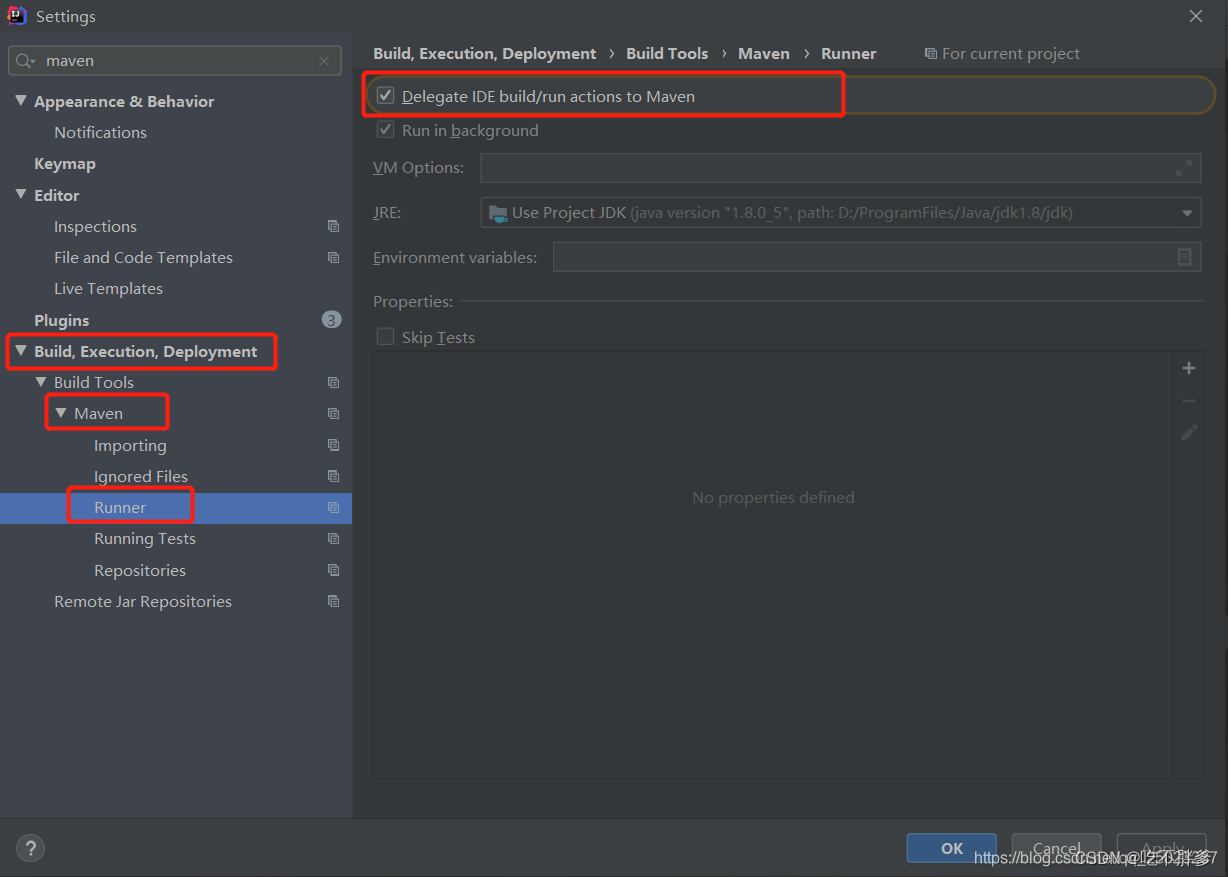Click Maven in the breadcrumb

[764, 54]
